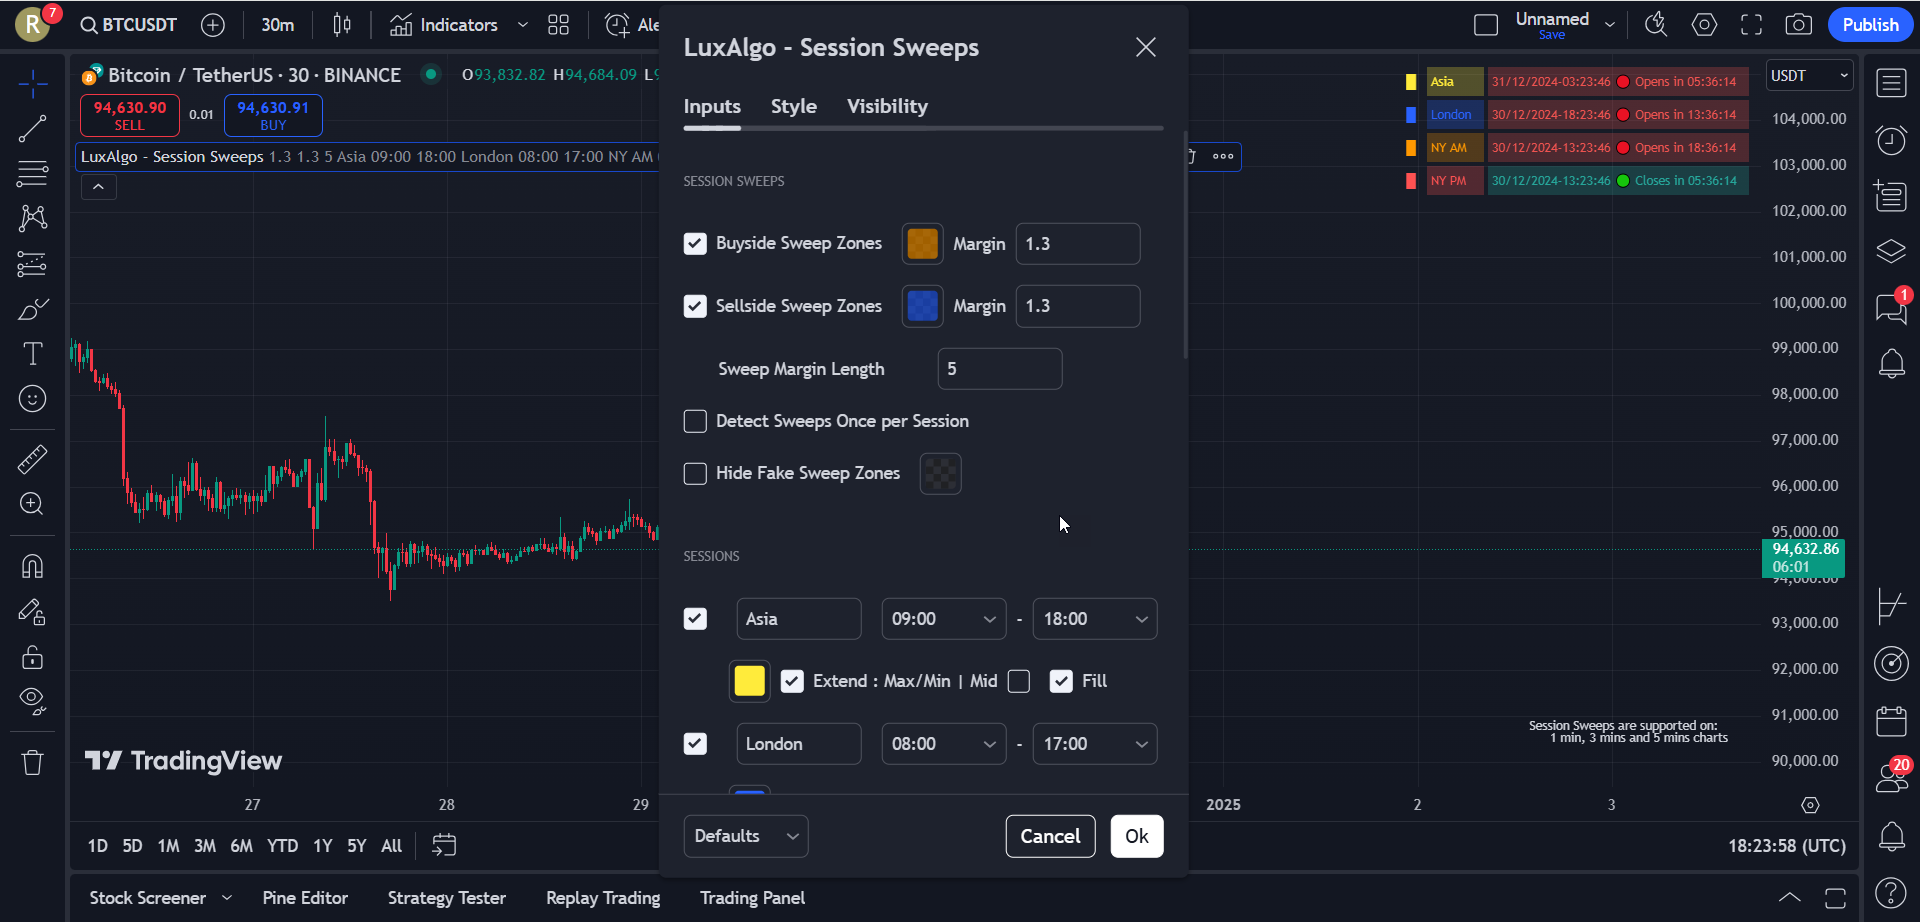Open the London session 17:00 end dropdown
This screenshot has width=1920, height=922.
(1094, 744)
